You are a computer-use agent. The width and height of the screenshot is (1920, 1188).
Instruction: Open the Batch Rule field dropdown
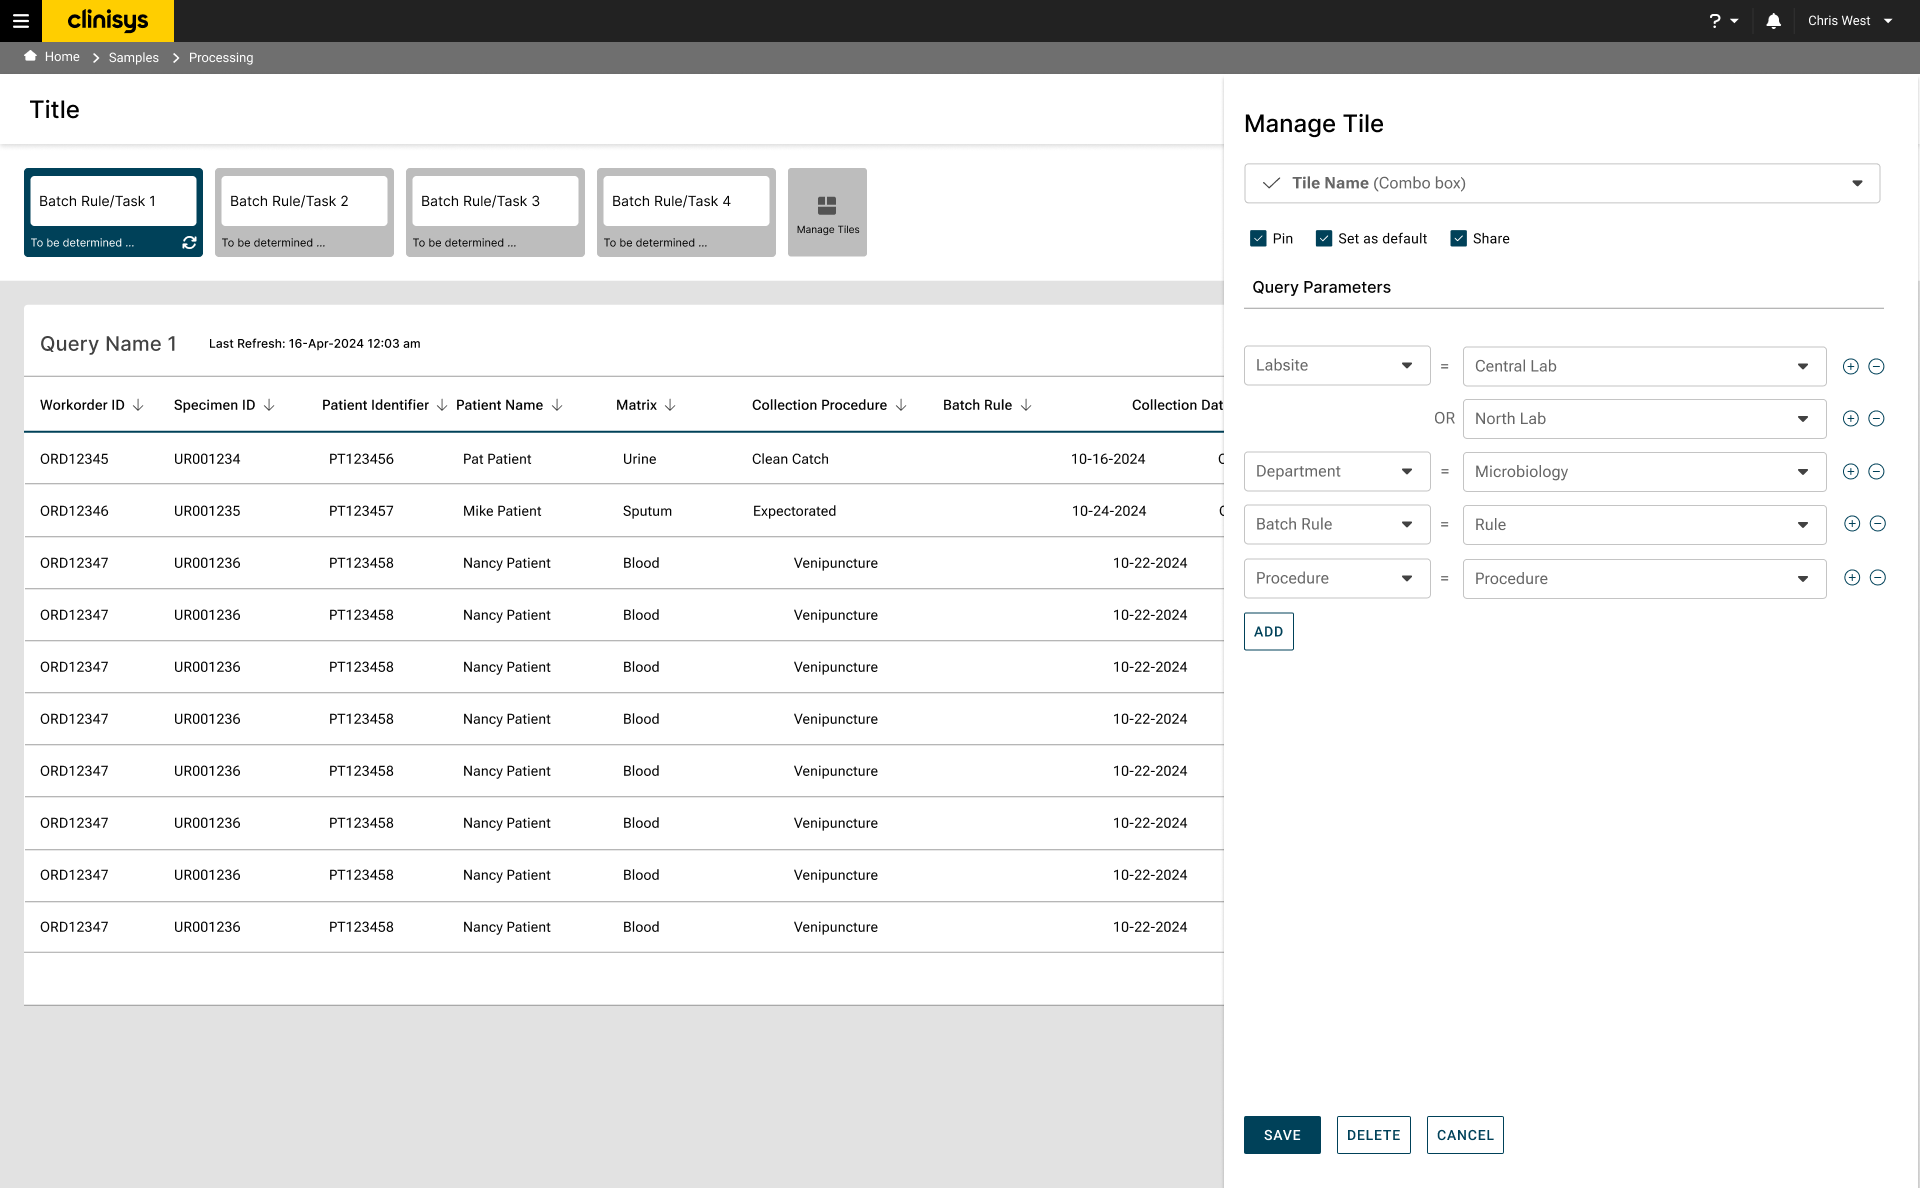pos(1337,525)
